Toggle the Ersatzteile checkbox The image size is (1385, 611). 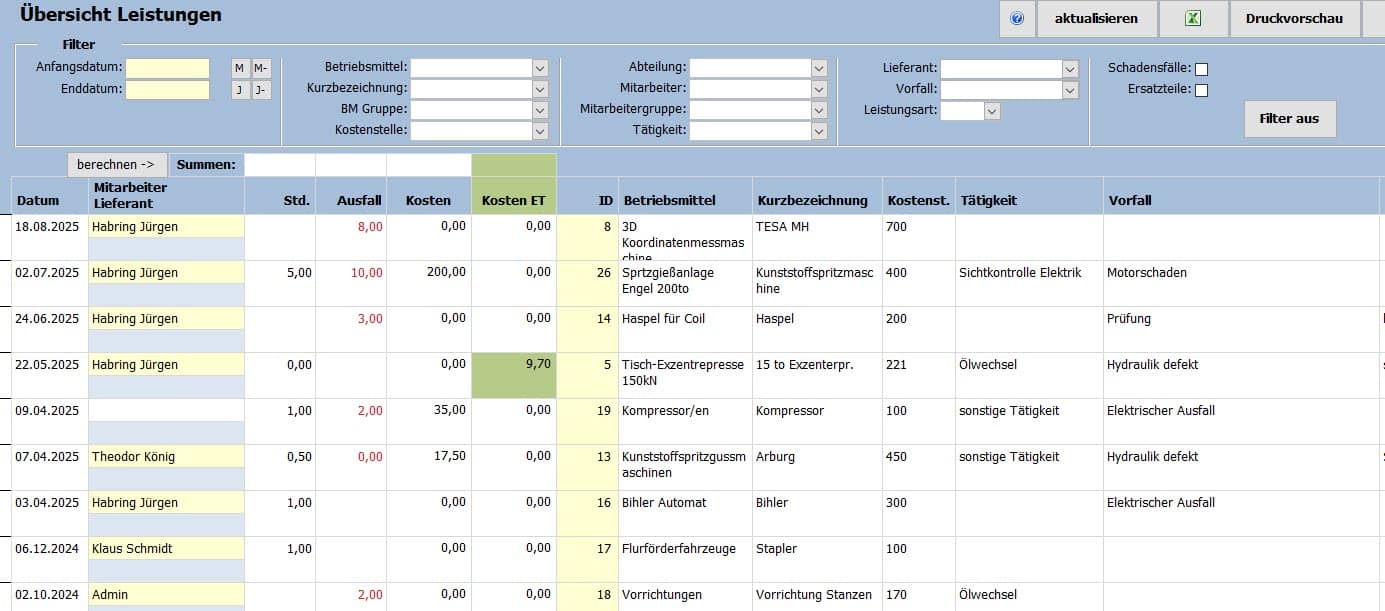1202,90
